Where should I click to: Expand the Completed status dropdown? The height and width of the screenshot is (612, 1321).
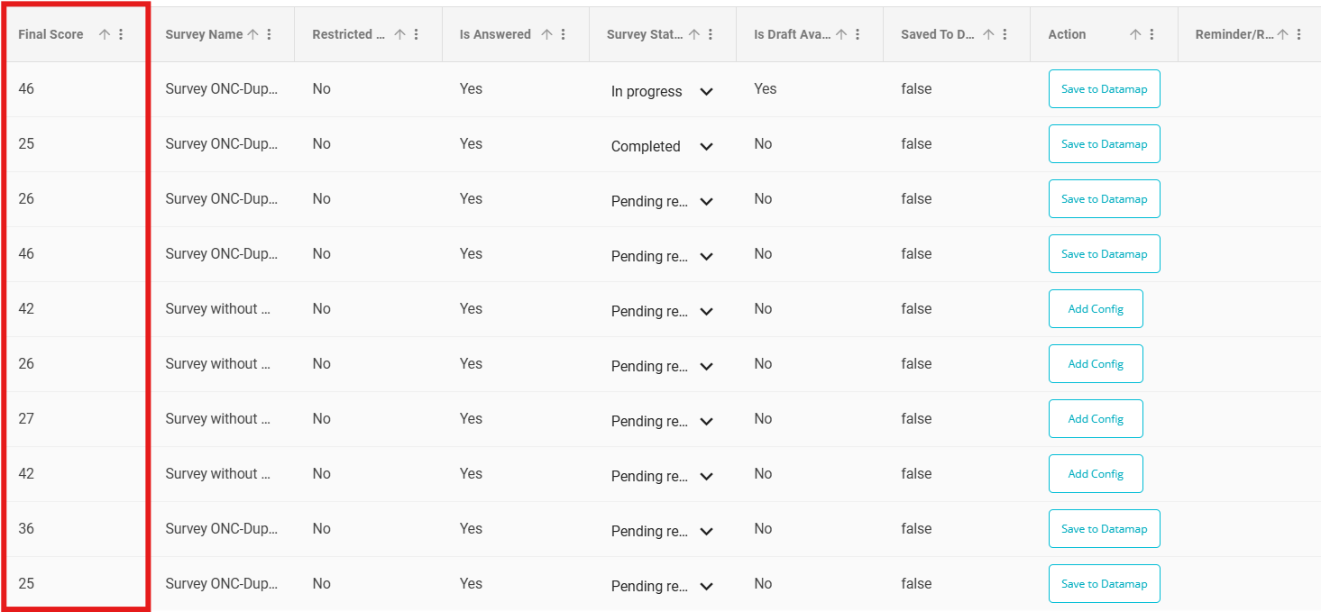tap(706, 146)
